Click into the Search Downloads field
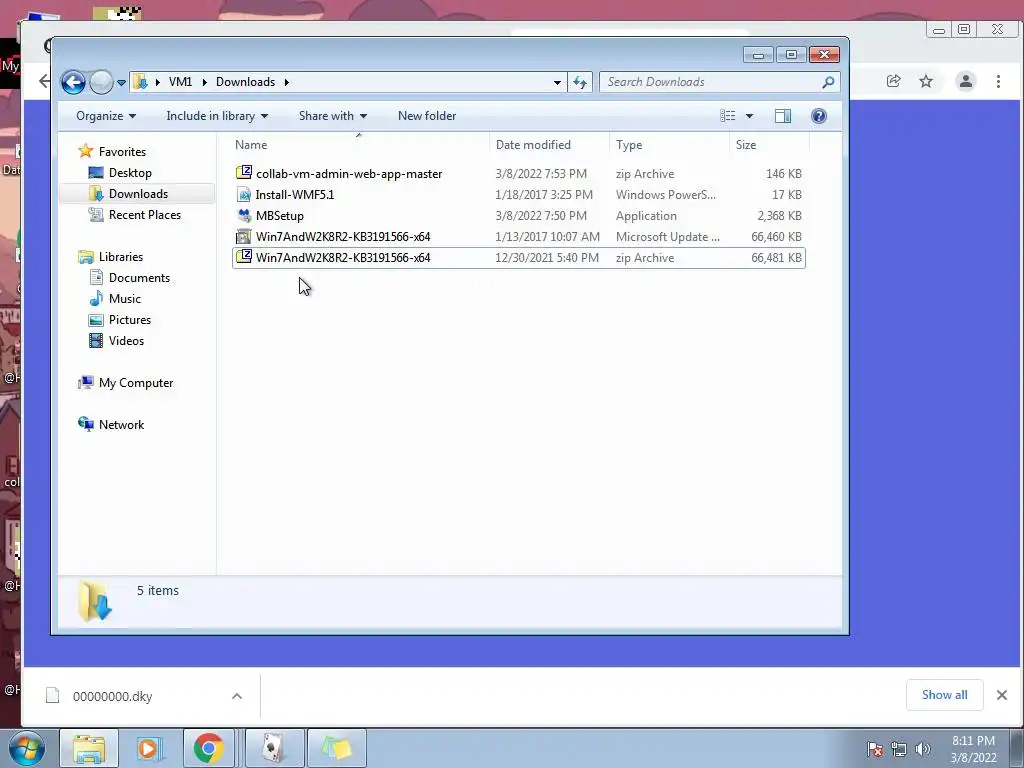Image resolution: width=1024 pixels, height=768 pixels. 710,82
